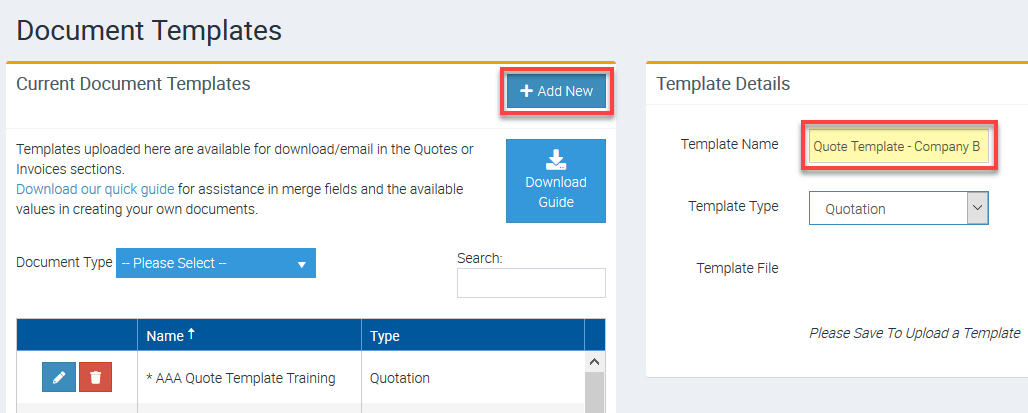Open the Document Type dropdown
The image size is (1028, 413).
[x=216, y=263]
